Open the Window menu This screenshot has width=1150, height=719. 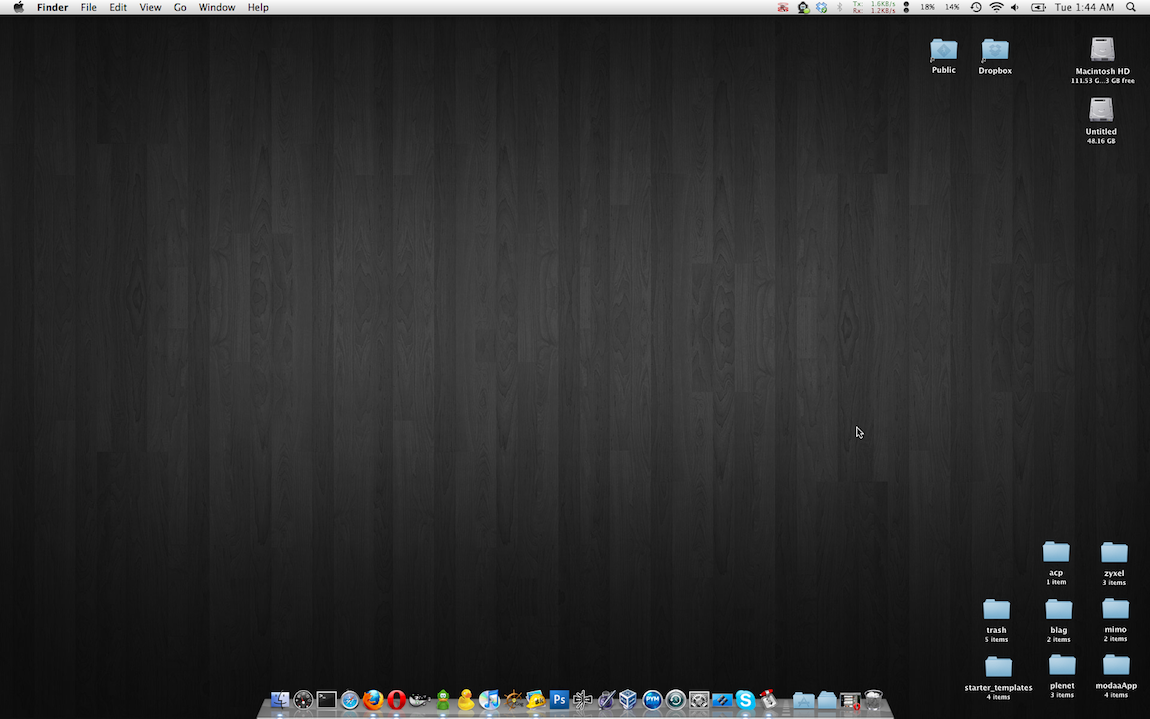(x=217, y=7)
